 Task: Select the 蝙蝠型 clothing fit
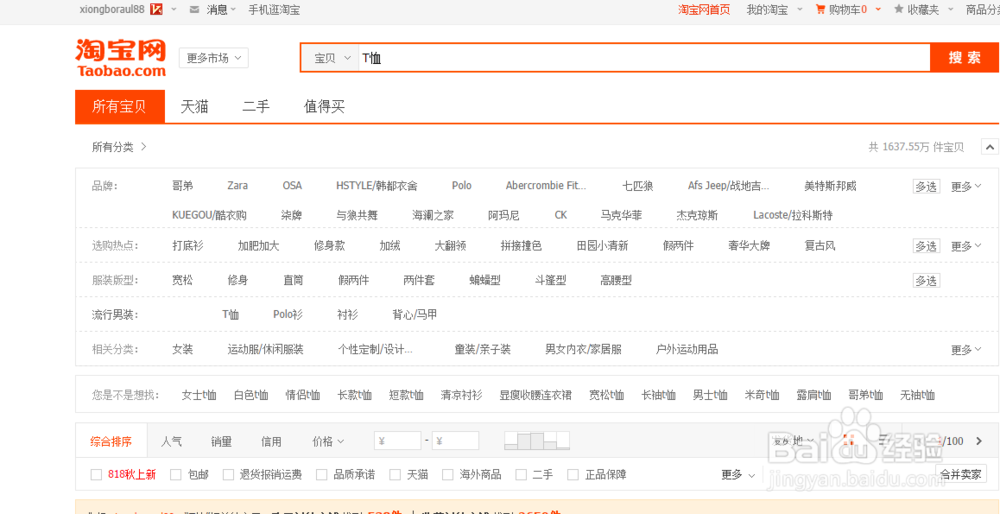(x=485, y=280)
